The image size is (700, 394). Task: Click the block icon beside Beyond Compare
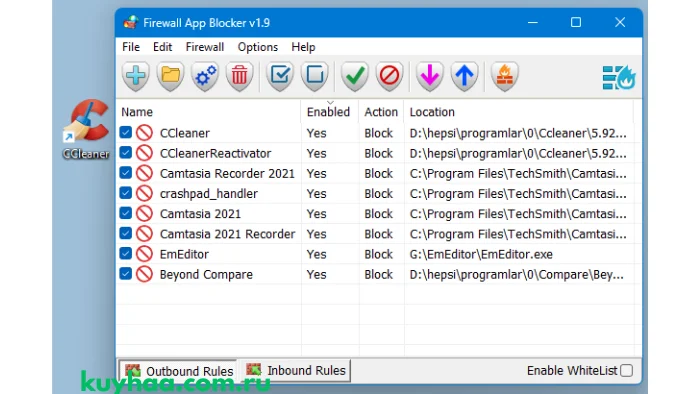pos(144,274)
